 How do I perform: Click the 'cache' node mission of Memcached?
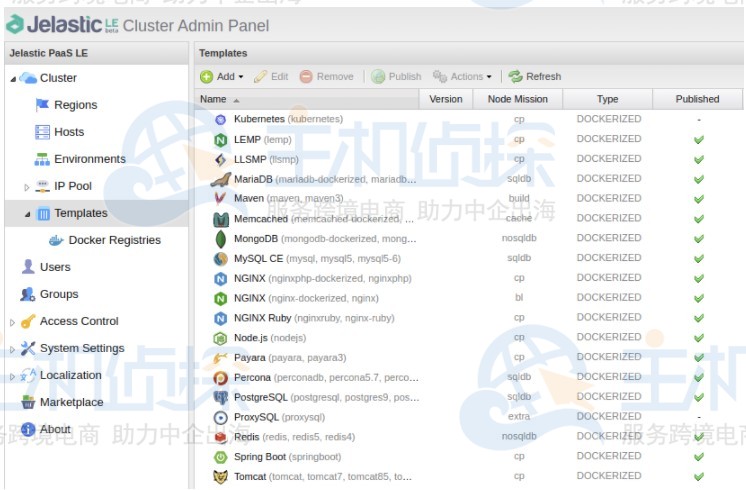point(519,218)
